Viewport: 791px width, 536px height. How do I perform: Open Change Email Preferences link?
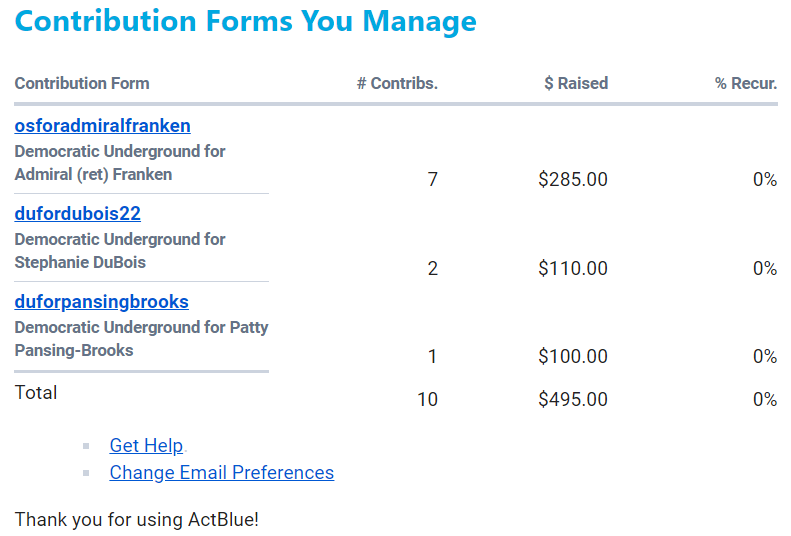(x=221, y=473)
